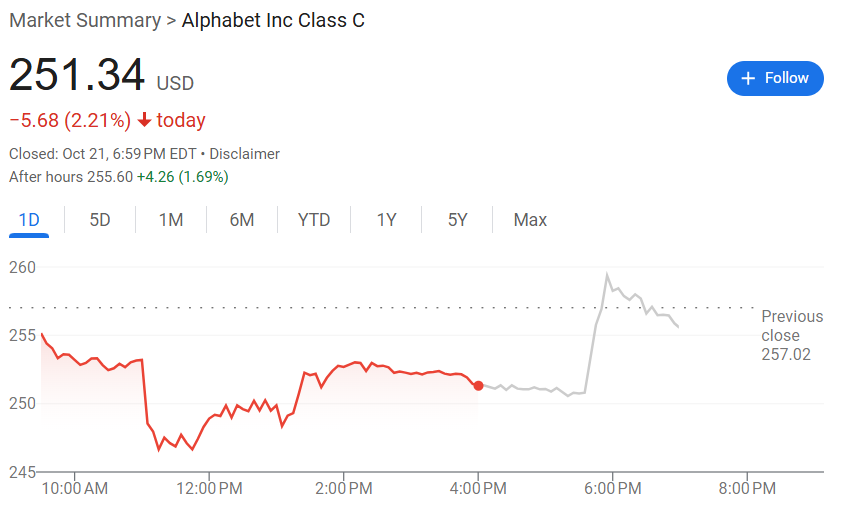
Task: Select the 5Y range tab
Action: pyautogui.click(x=457, y=220)
